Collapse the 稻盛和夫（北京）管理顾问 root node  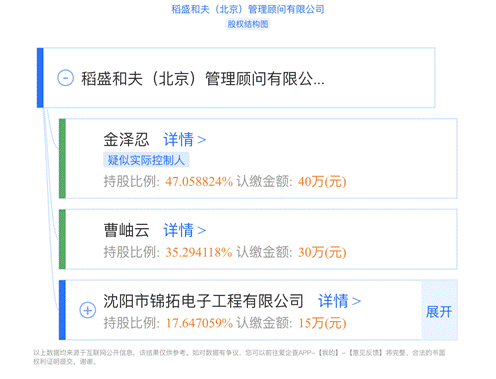65,78
